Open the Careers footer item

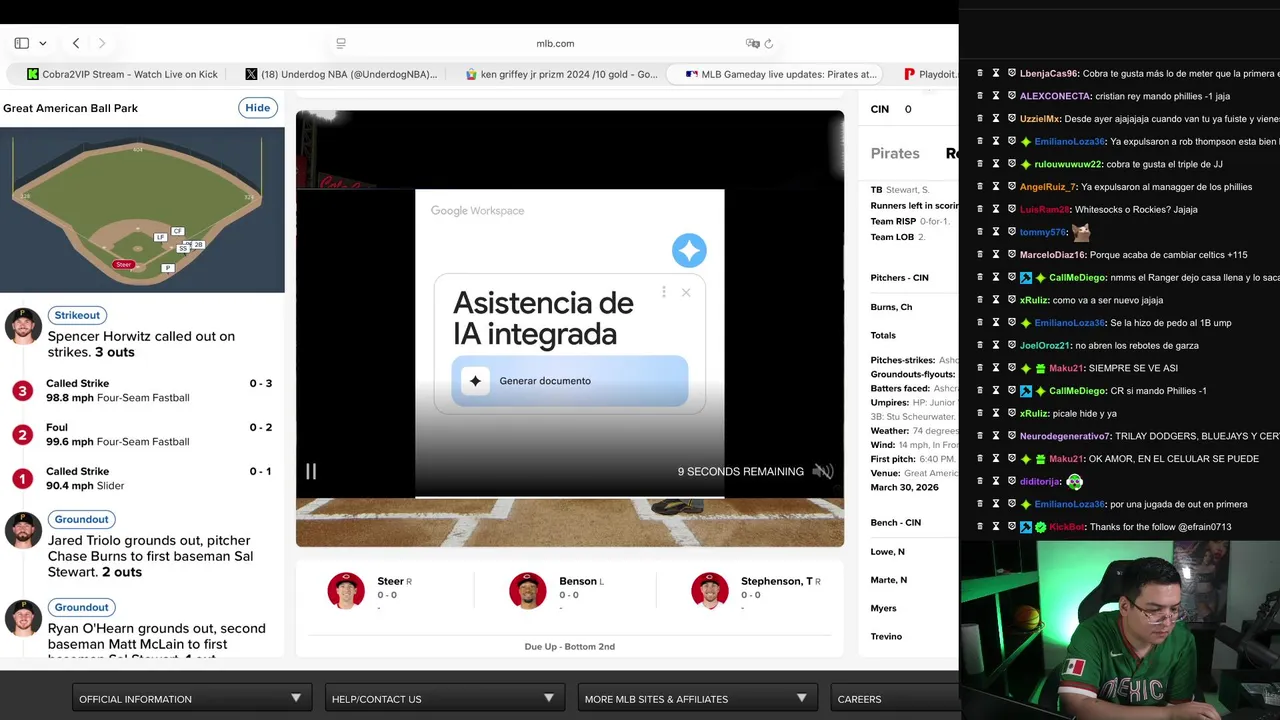tap(894, 699)
